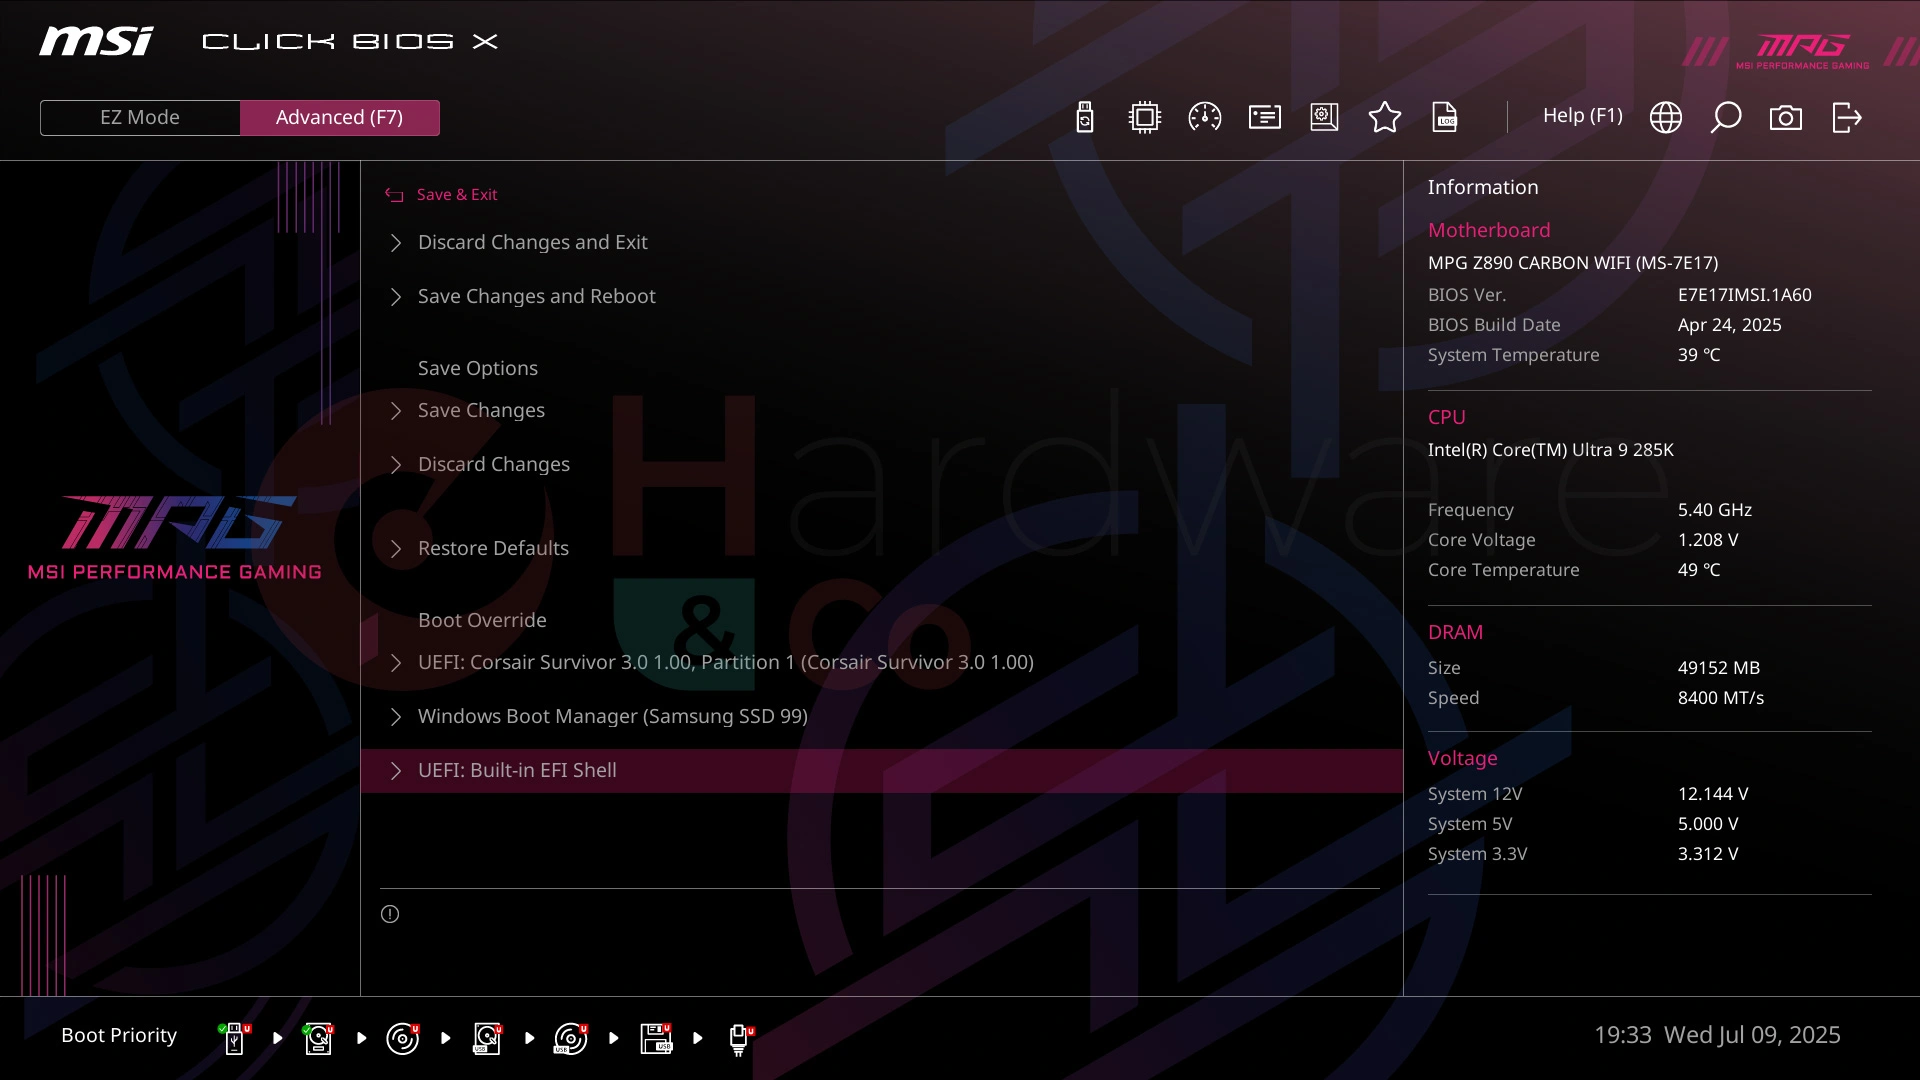Click chevron beside Discard Changes and Exit
1920x1080 pixels.
(x=396, y=243)
